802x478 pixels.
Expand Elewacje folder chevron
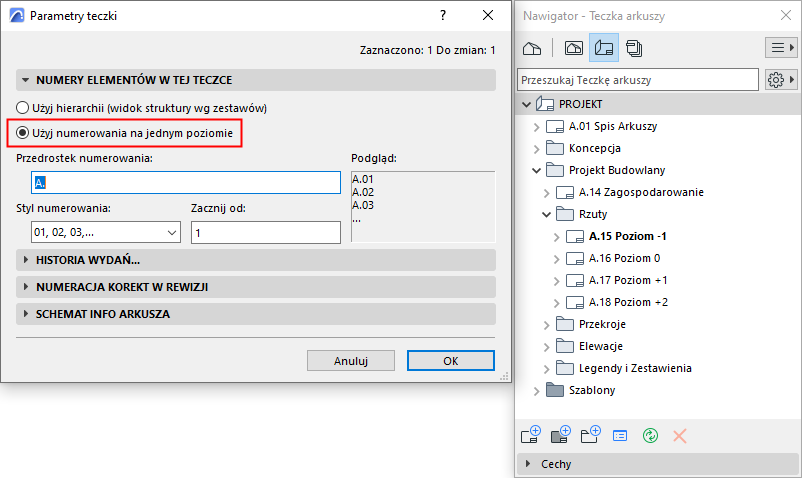[x=546, y=347]
